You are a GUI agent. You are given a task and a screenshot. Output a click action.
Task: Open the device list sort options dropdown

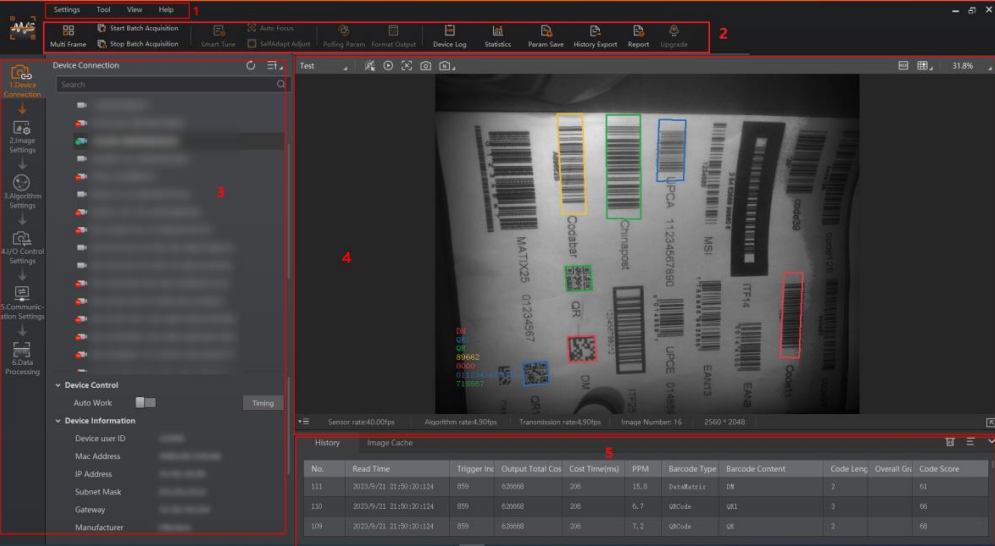(274, 65)
